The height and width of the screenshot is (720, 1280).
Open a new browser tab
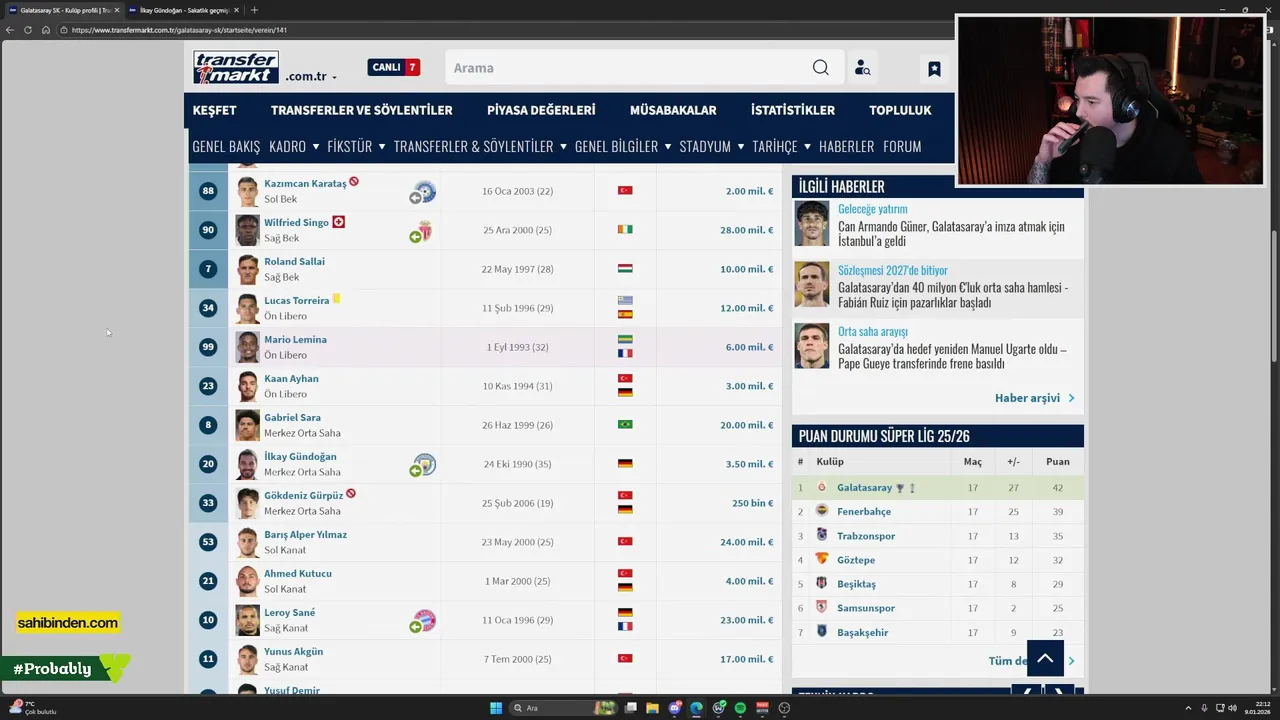tap(254, 10)
